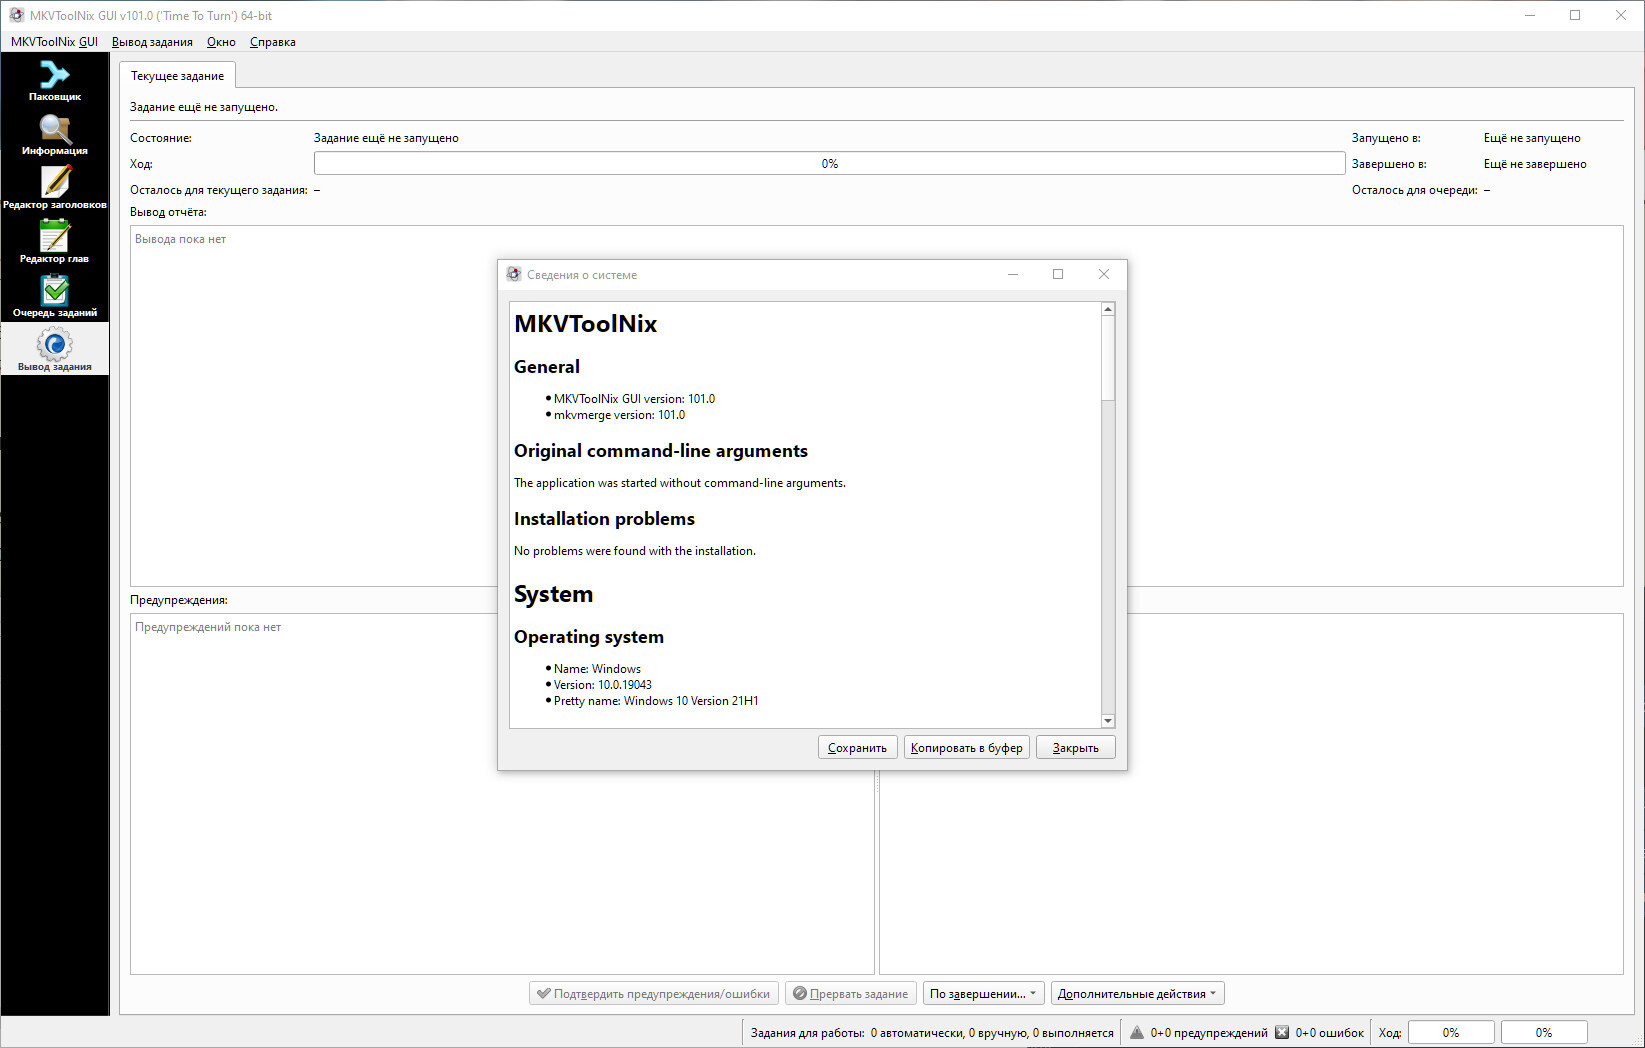
Task: Click the warnings triangle icon in status bar
Action: pos(1137,1033)
